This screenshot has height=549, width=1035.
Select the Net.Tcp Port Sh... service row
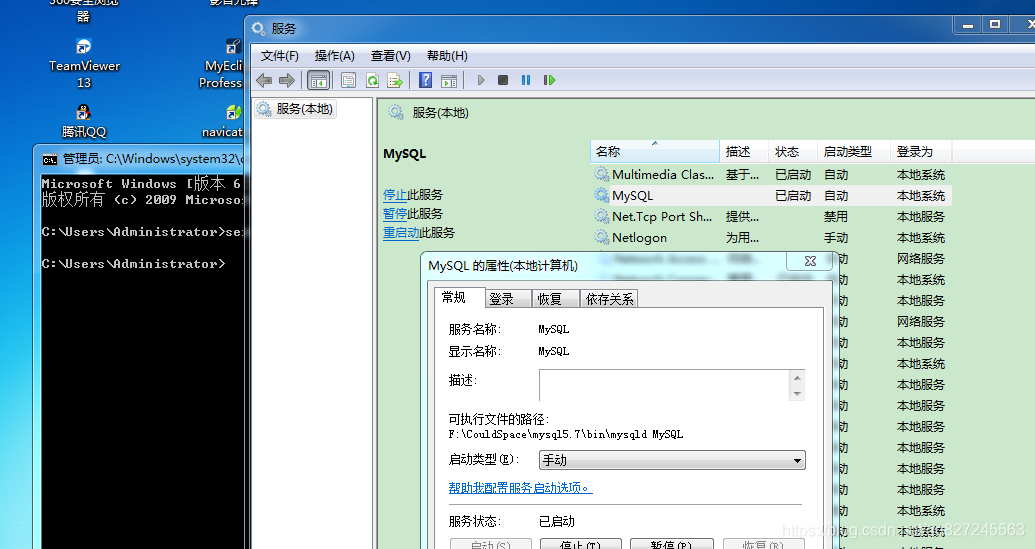point(771,216)
